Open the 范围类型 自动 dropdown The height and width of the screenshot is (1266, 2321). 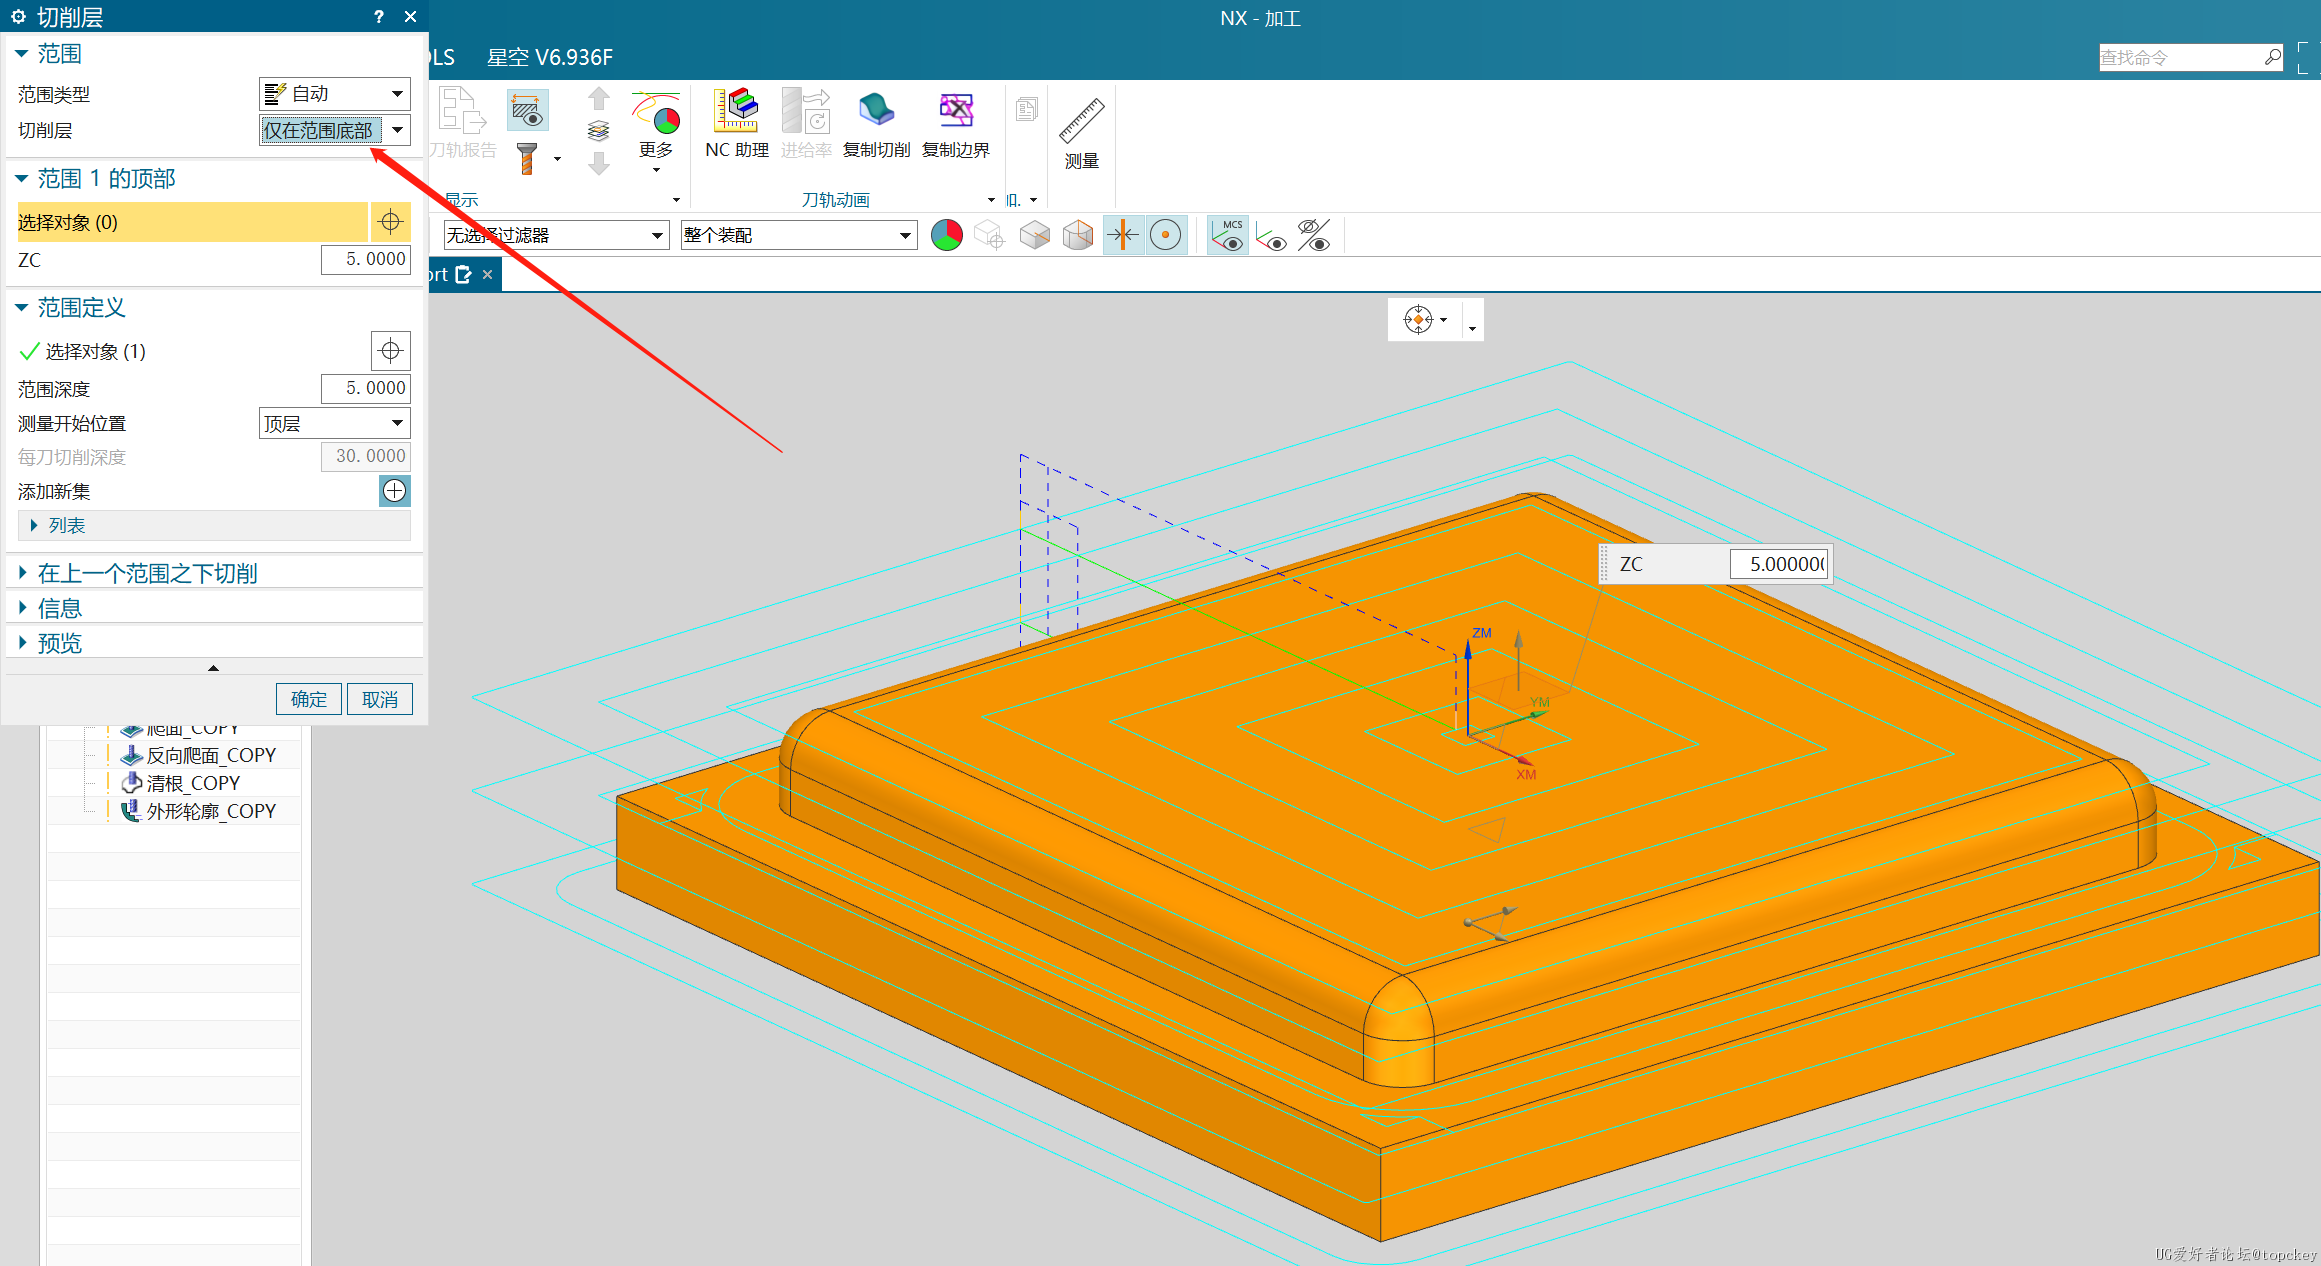[335, 94]
